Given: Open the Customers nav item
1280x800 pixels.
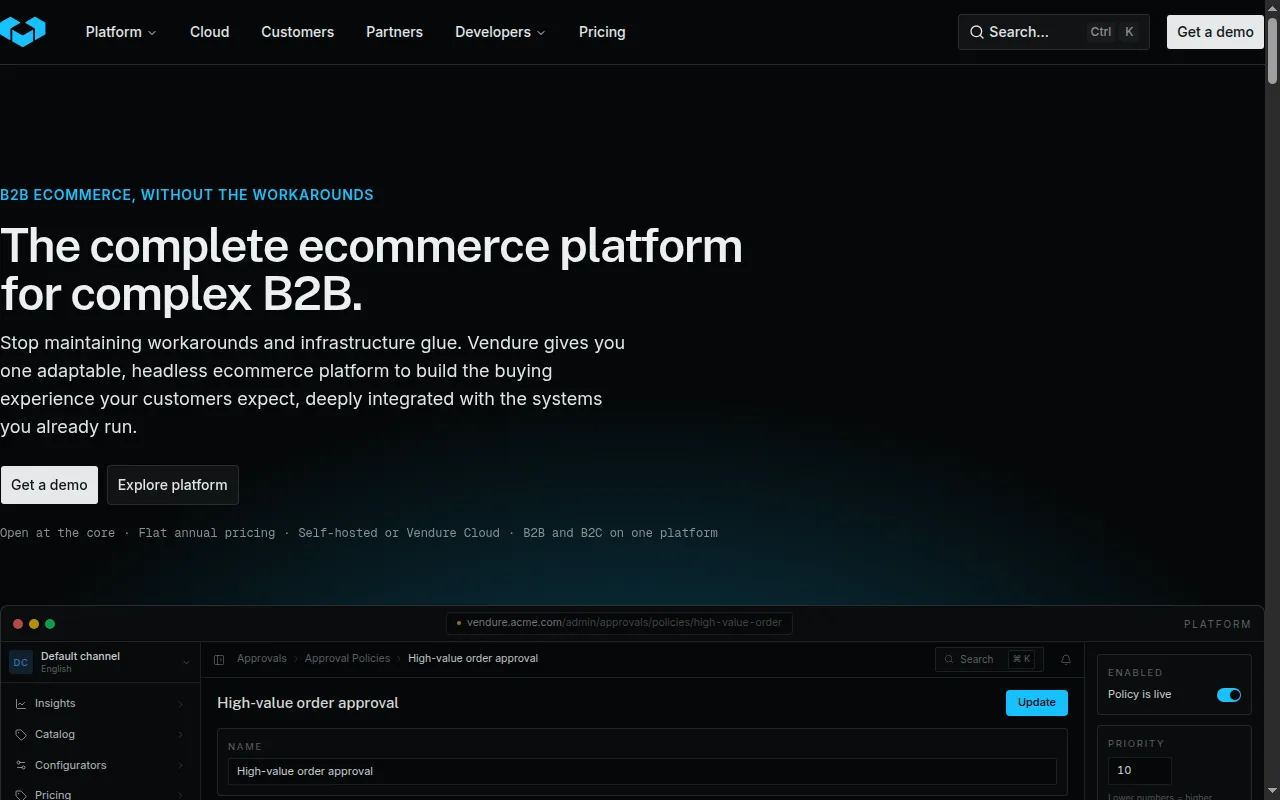Looking at the screenshot, I should point(298,32).
